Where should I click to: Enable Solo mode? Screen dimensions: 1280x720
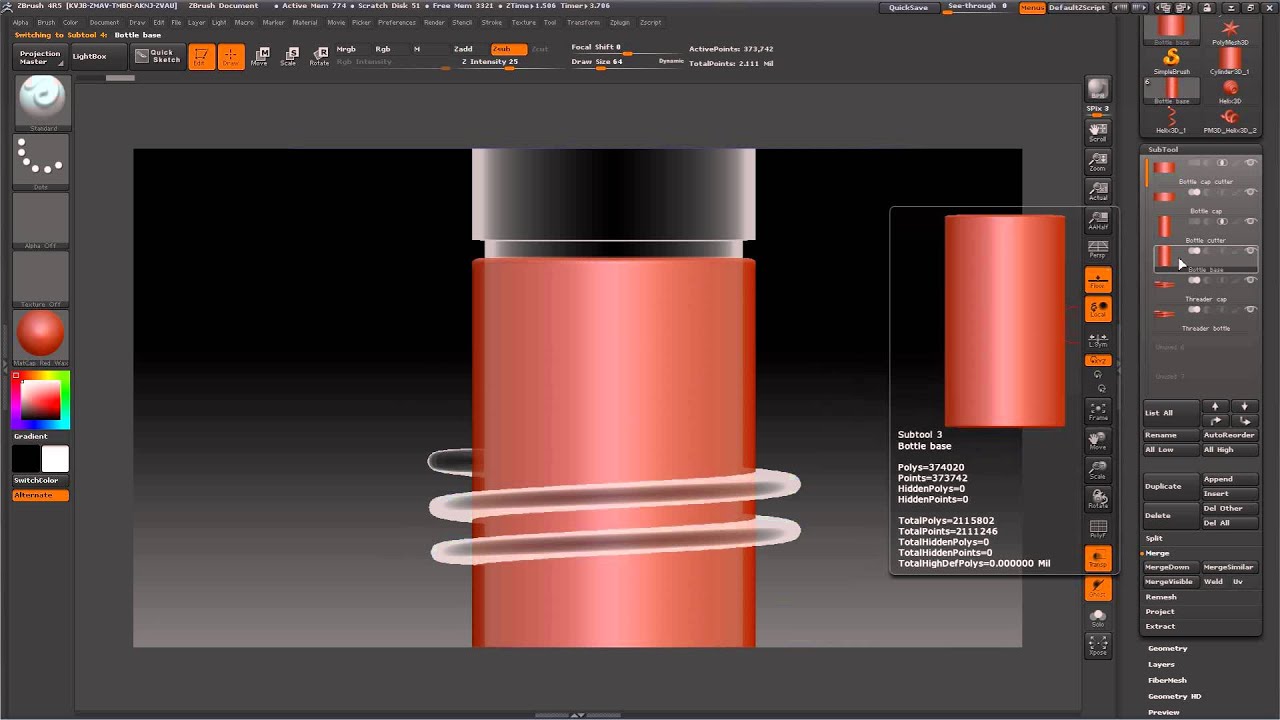coord(1098,617)
